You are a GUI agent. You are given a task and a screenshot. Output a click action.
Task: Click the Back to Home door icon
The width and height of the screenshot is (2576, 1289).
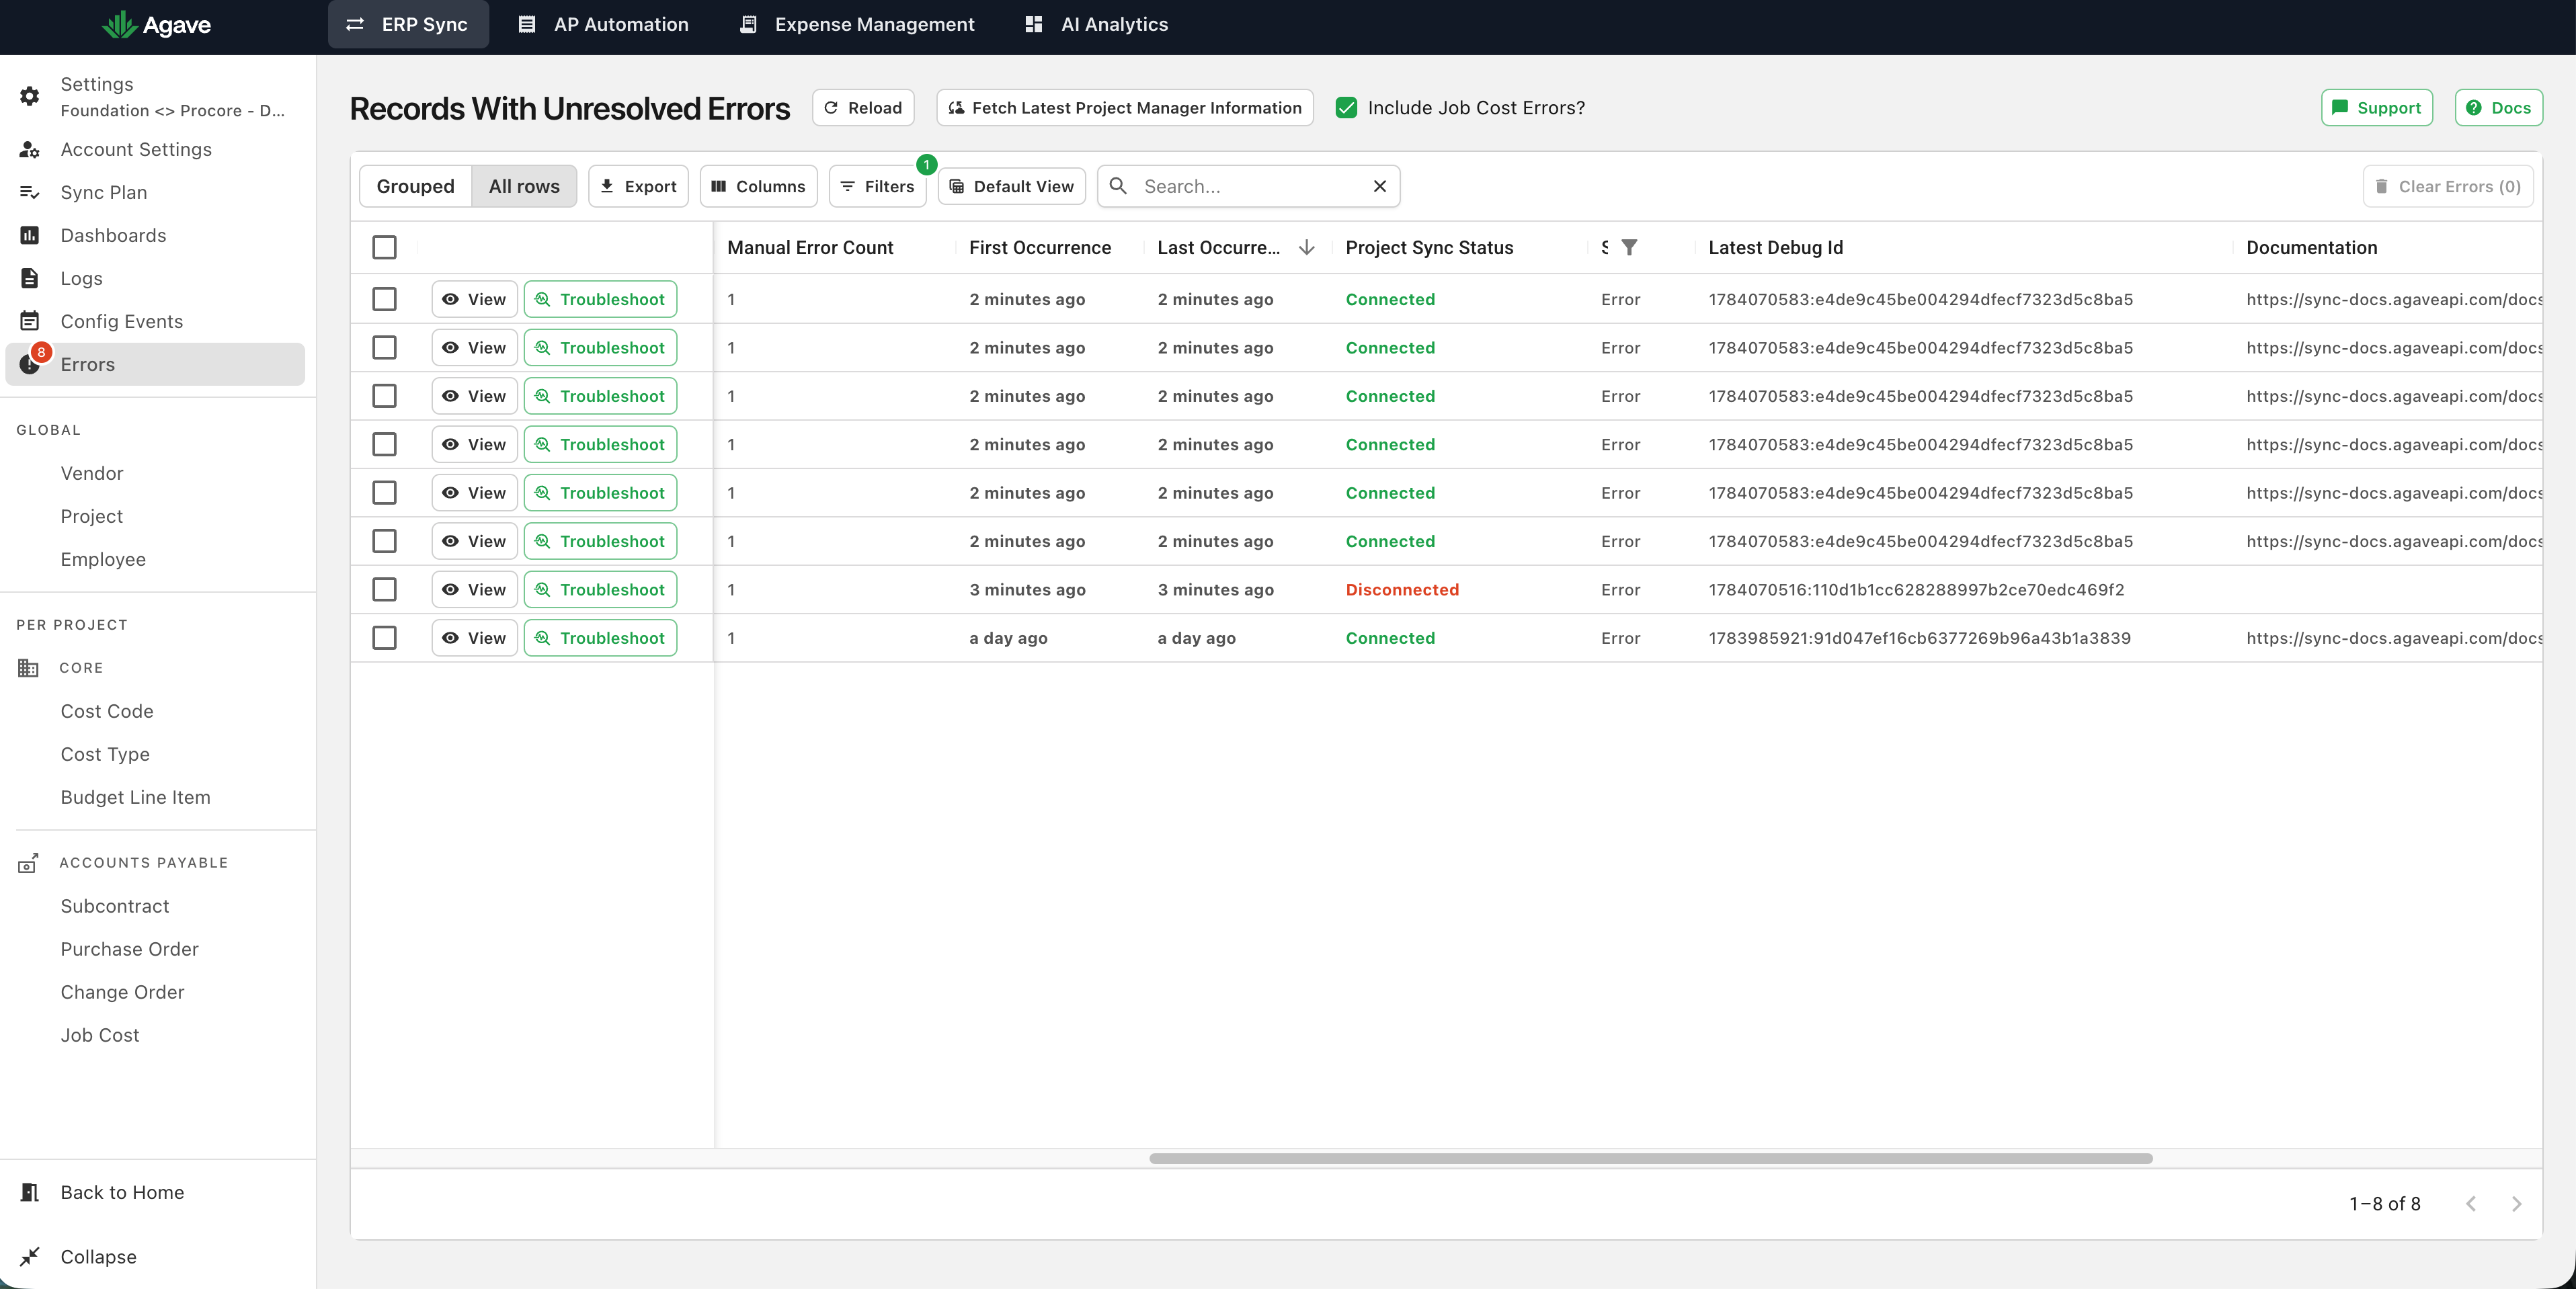(x=30, y=1192)
